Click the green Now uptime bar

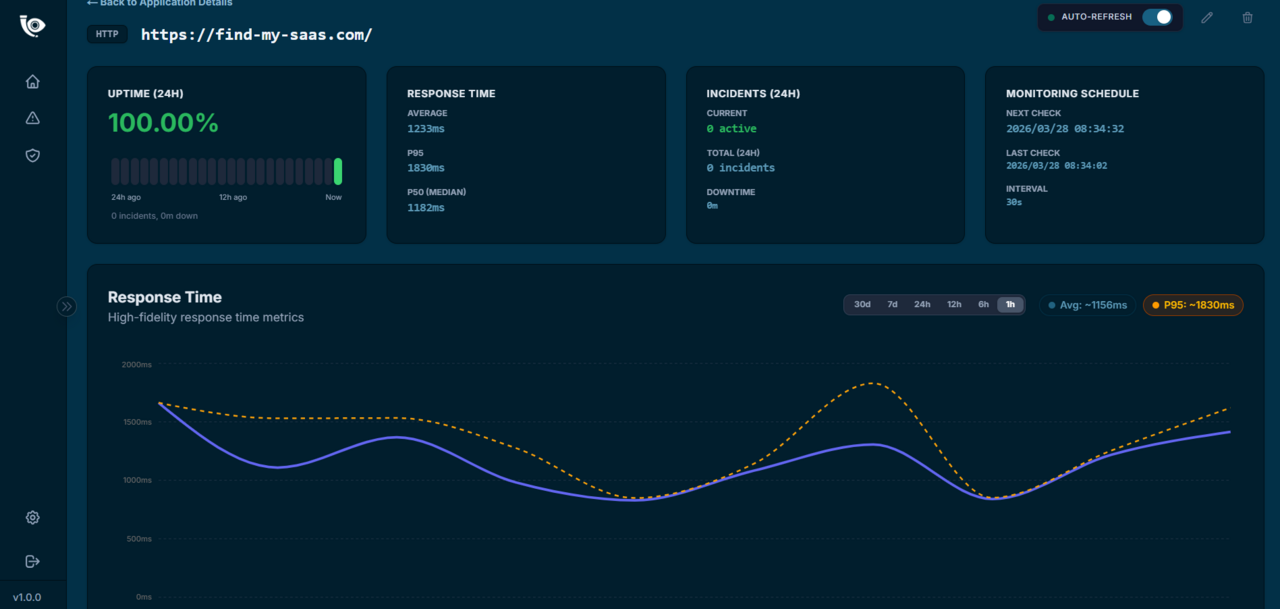(338, 171)
